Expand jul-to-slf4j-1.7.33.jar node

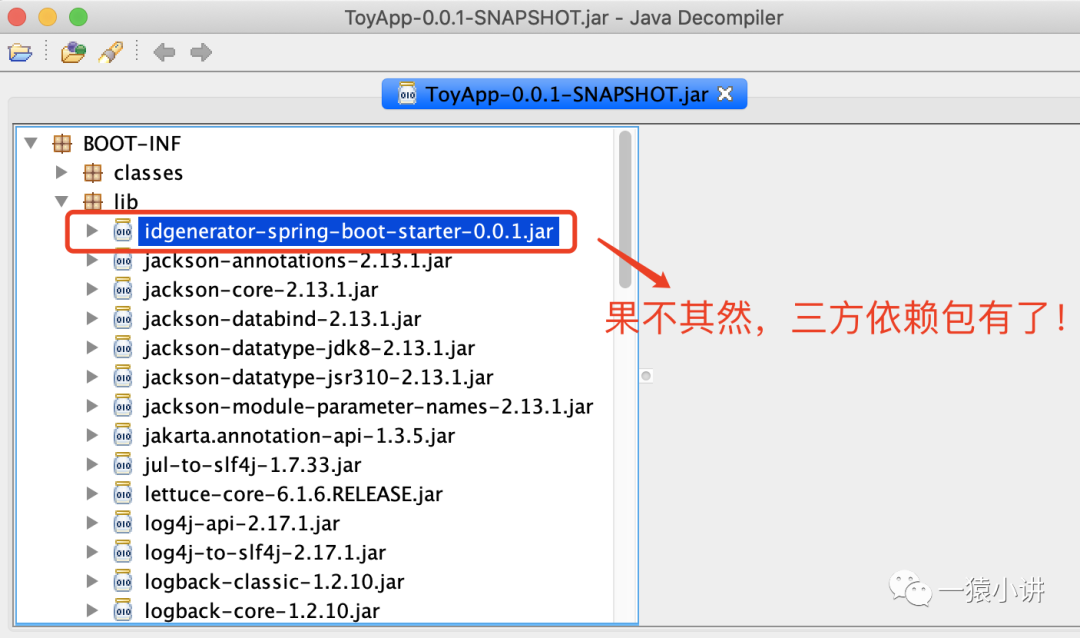[x=92, y=464]
